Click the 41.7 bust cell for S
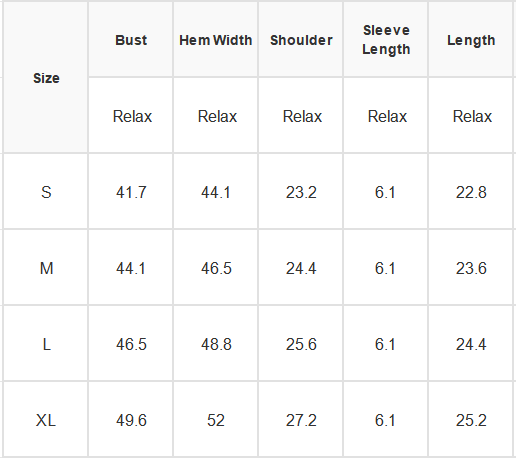This screenshot has height=458, width=516. [131, 192]
